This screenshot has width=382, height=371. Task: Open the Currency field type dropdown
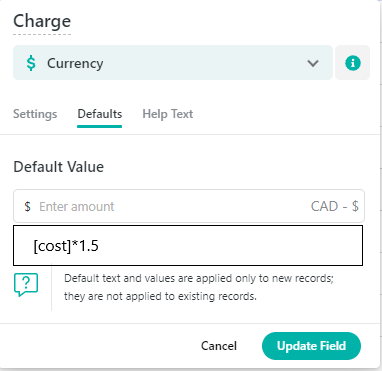(173, 63)
